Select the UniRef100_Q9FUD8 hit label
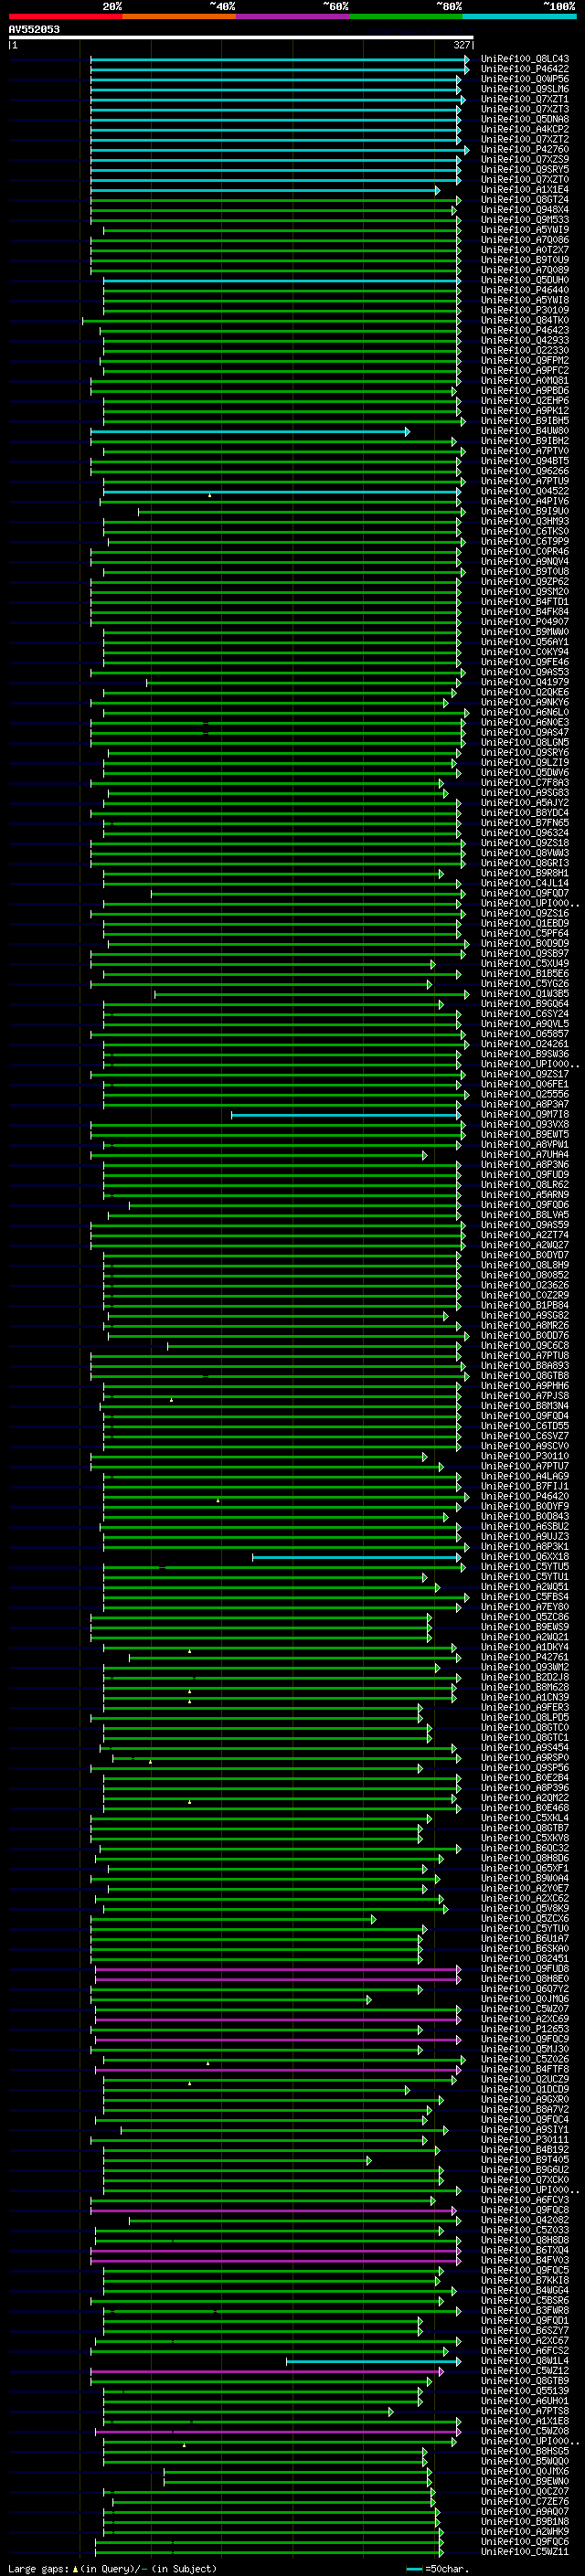Image resolution: width=585 pixels, height=2576 pixels. (x=524, y=1969)
